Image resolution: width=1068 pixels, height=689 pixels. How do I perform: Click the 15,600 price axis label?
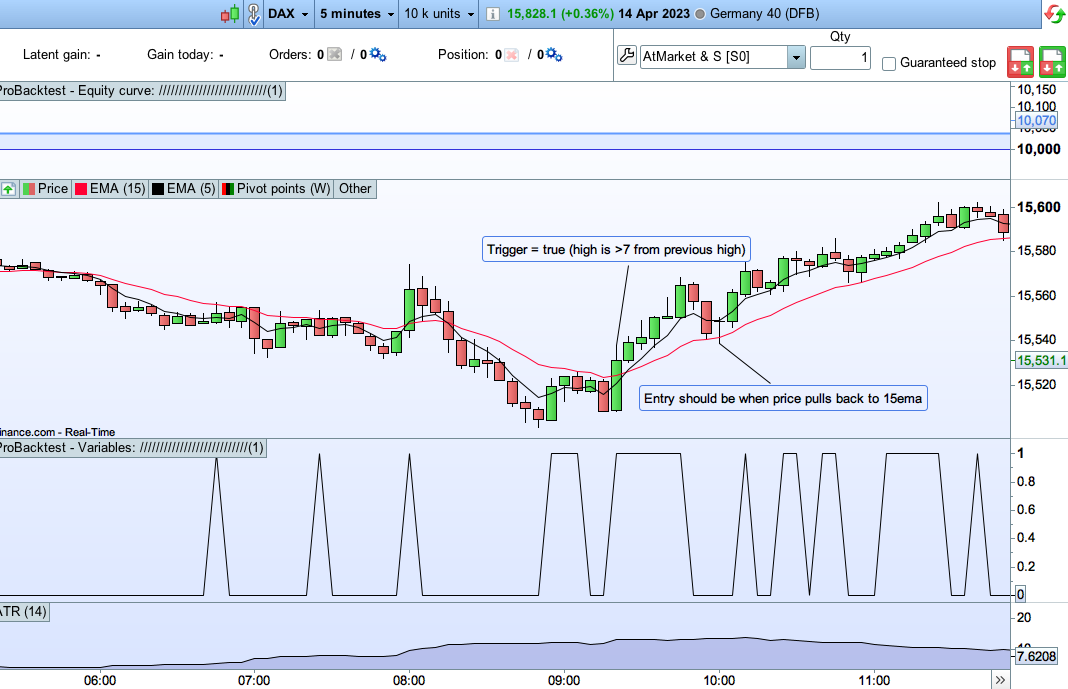tap(1039, 207)
